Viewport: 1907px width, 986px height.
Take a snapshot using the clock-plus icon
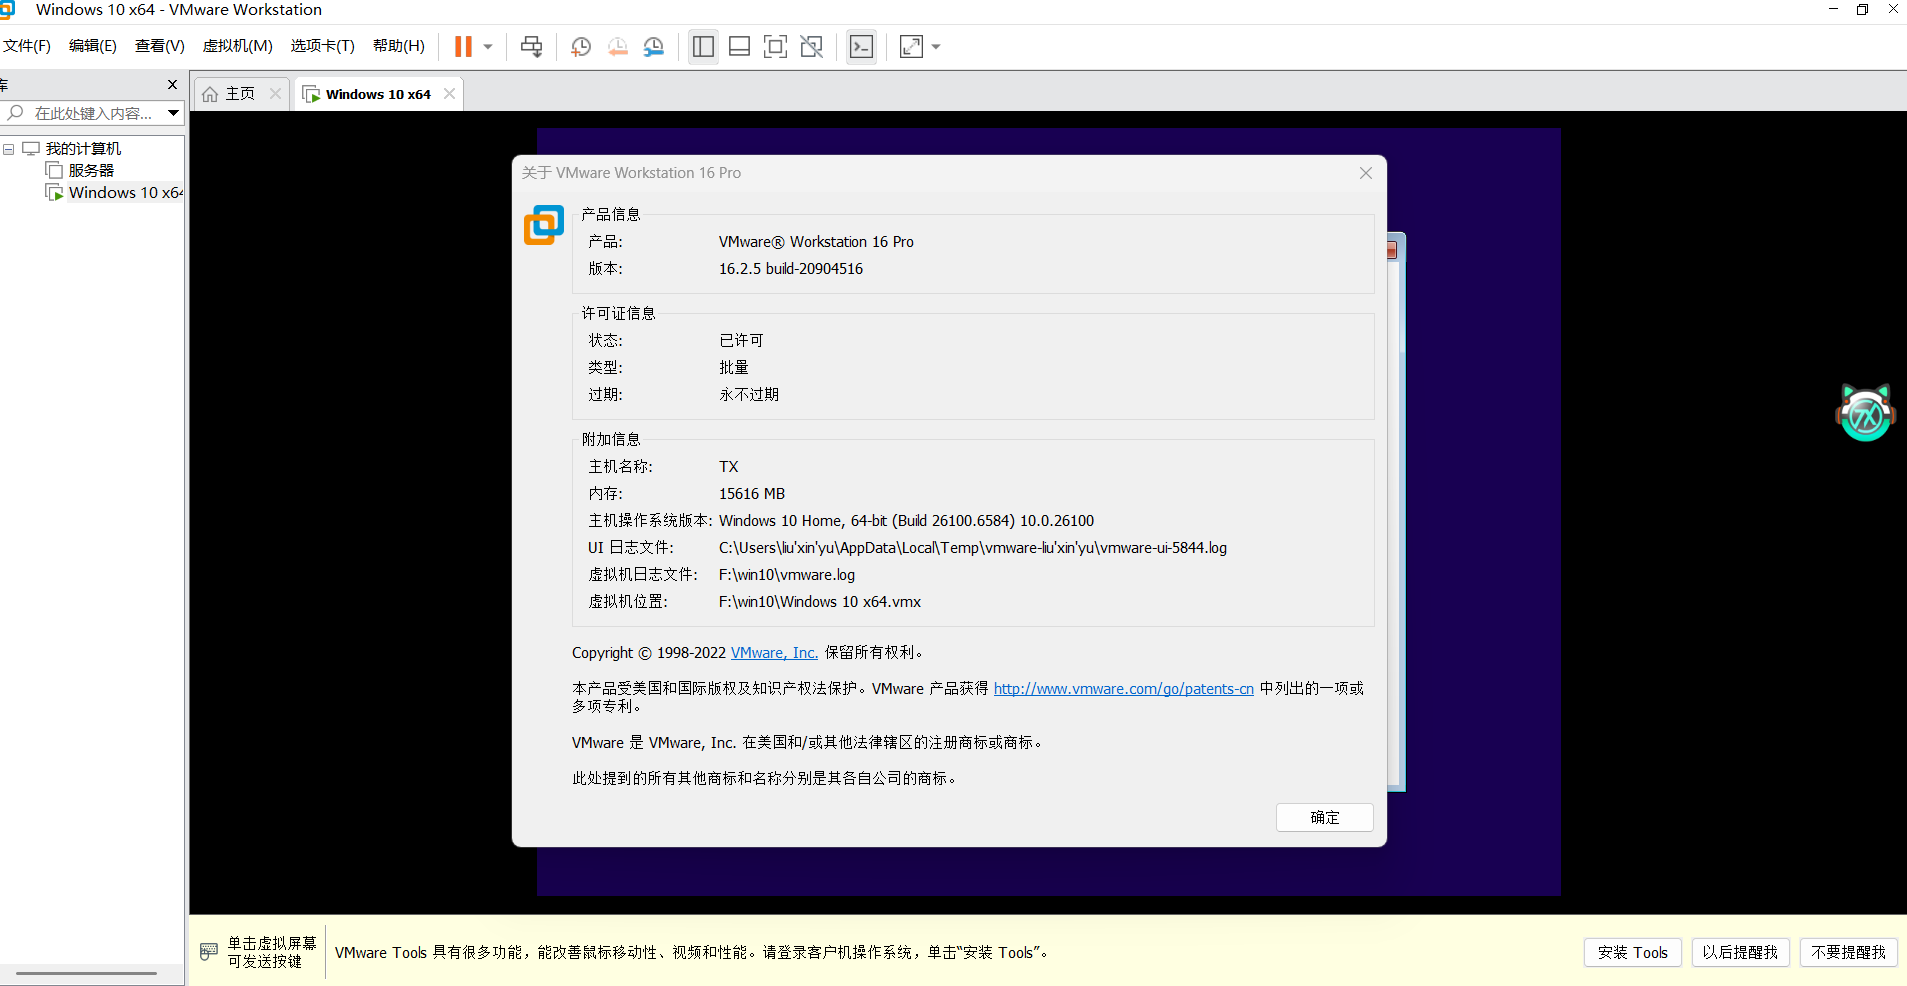[x=580, y=47]
